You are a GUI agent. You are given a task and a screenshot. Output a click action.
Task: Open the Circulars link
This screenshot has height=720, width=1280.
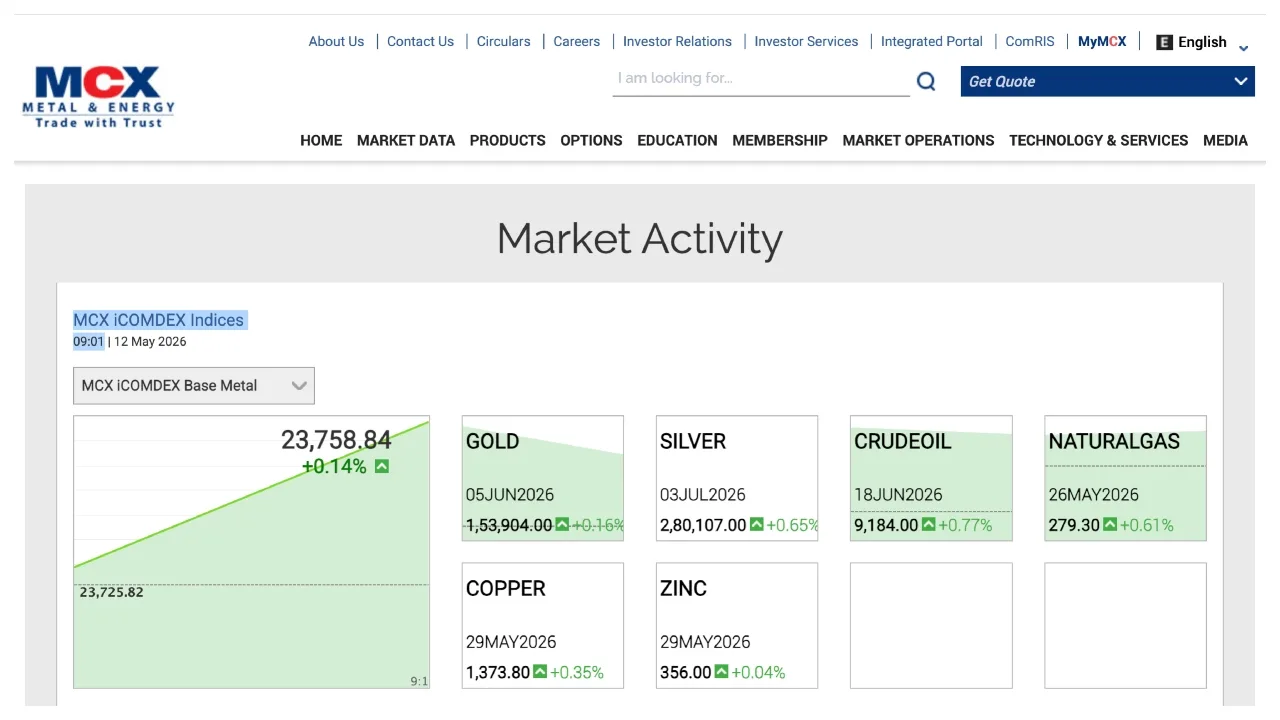pyautogui.click(x=503, y=42)
